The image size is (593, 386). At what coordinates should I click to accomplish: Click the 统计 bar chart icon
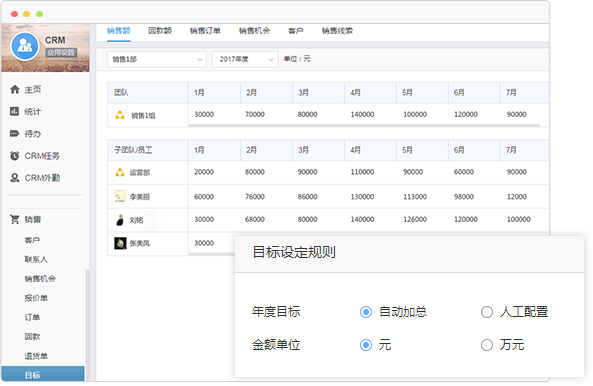[x=14, y=112]
